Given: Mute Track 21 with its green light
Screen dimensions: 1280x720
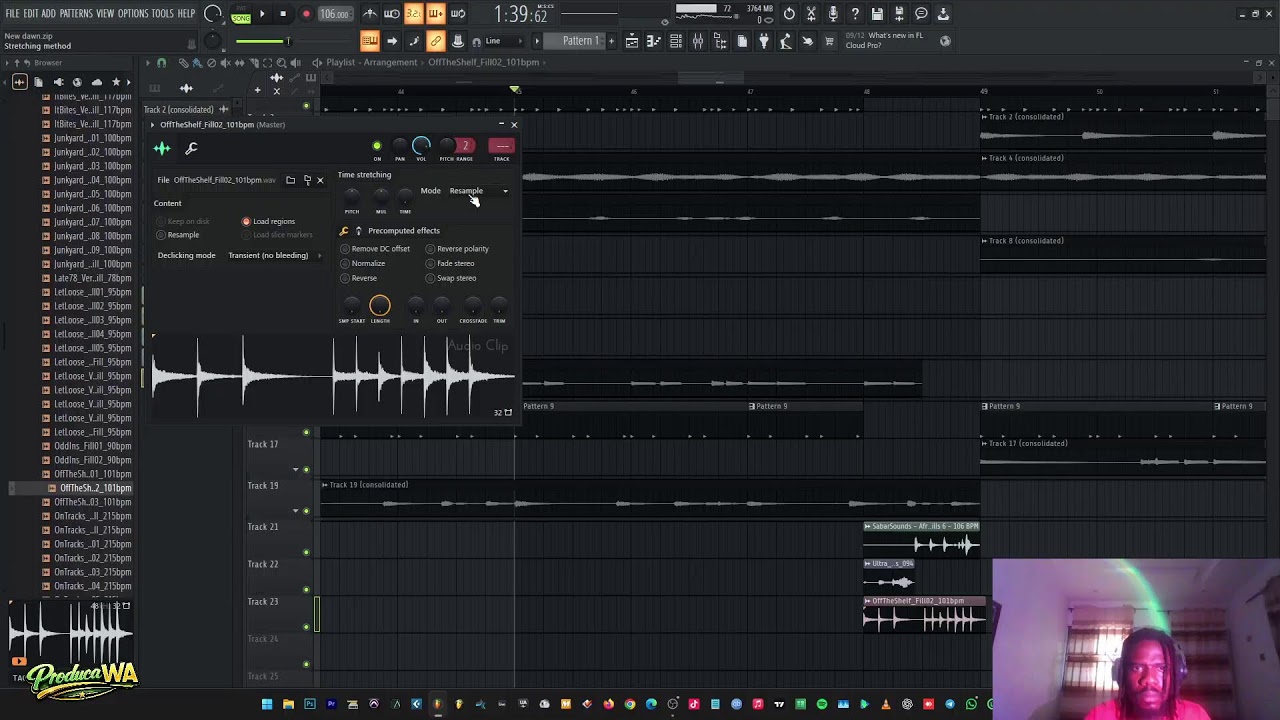Looking at the screenshot, I should tap(306, 552).
